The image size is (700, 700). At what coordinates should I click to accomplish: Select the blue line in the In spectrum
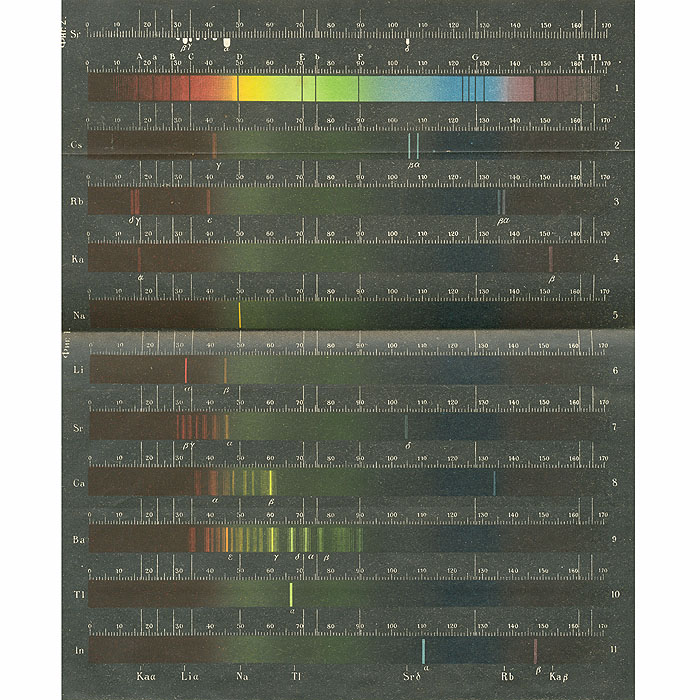[x=424, y=650]
